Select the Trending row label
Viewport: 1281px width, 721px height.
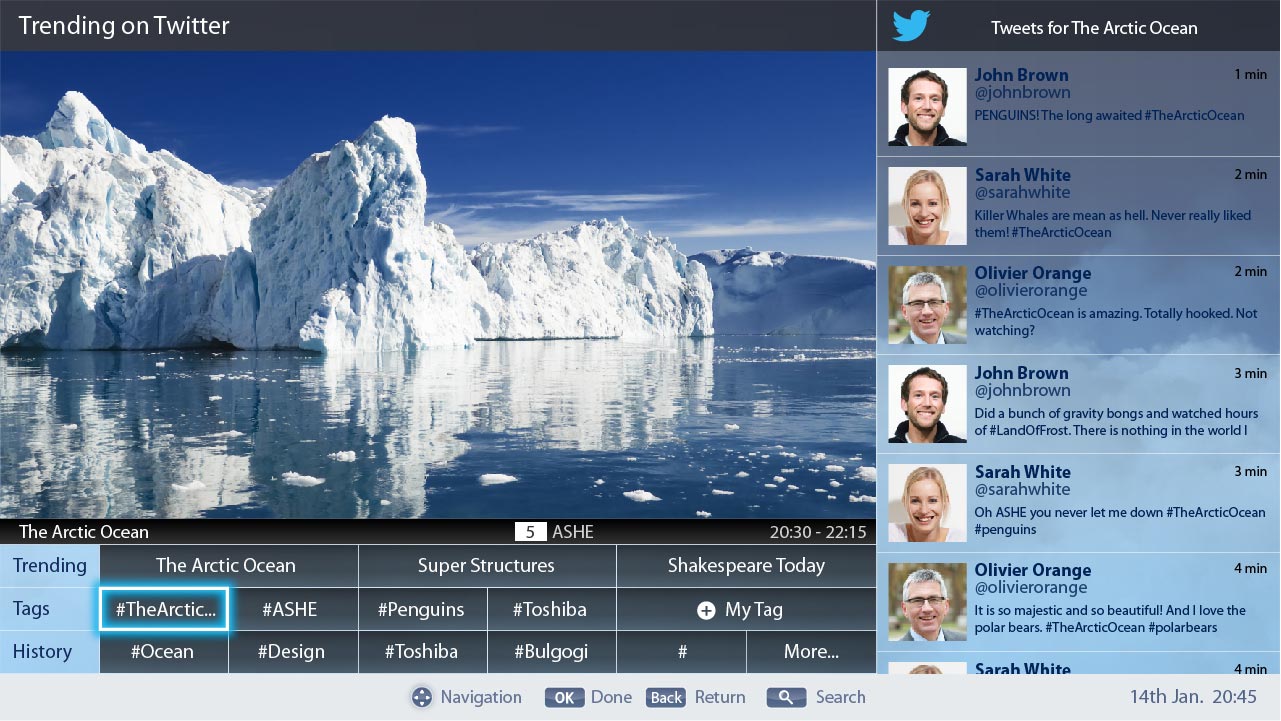[x=50, y=566]
